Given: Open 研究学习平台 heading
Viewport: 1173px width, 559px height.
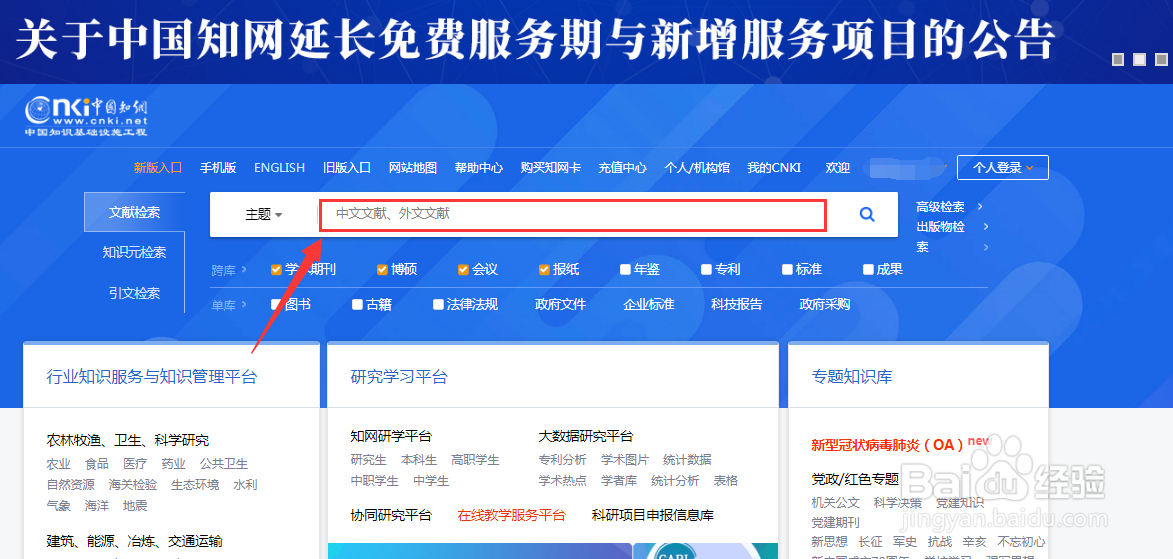Looking at the screenshot, I should [399, 376].
